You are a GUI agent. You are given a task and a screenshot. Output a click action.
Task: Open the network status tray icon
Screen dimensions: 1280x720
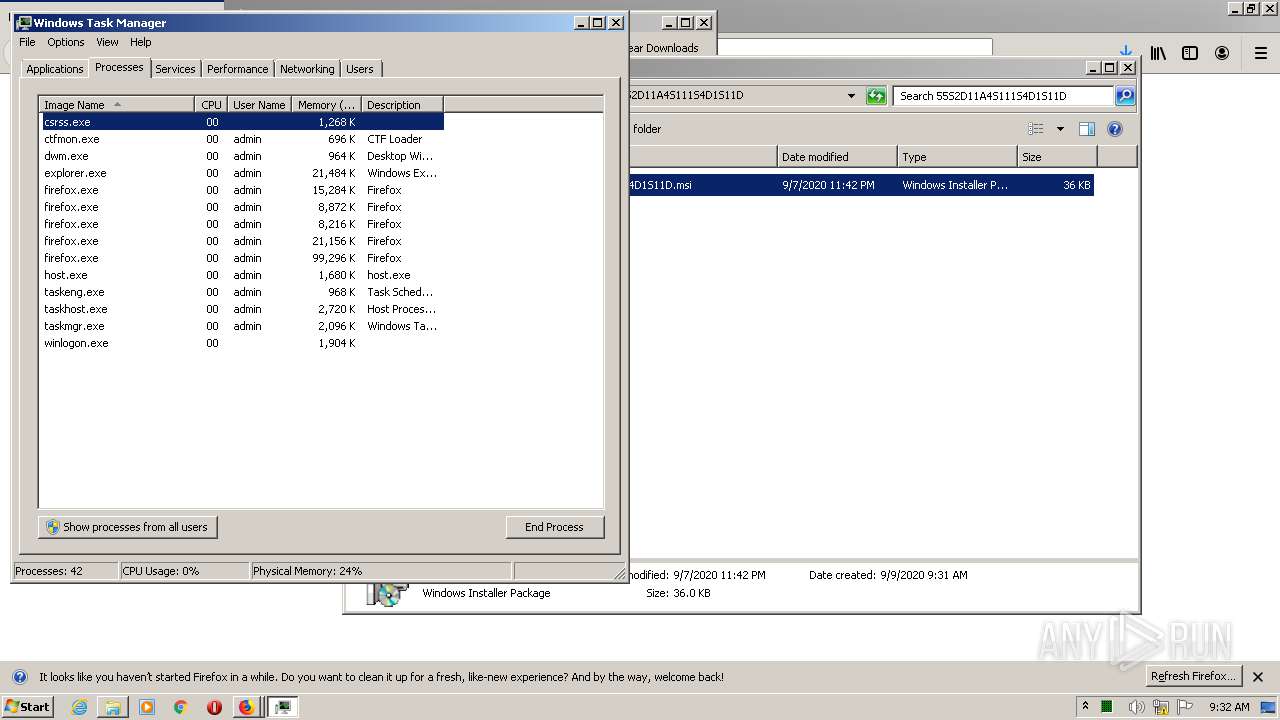click(1161, 707)
